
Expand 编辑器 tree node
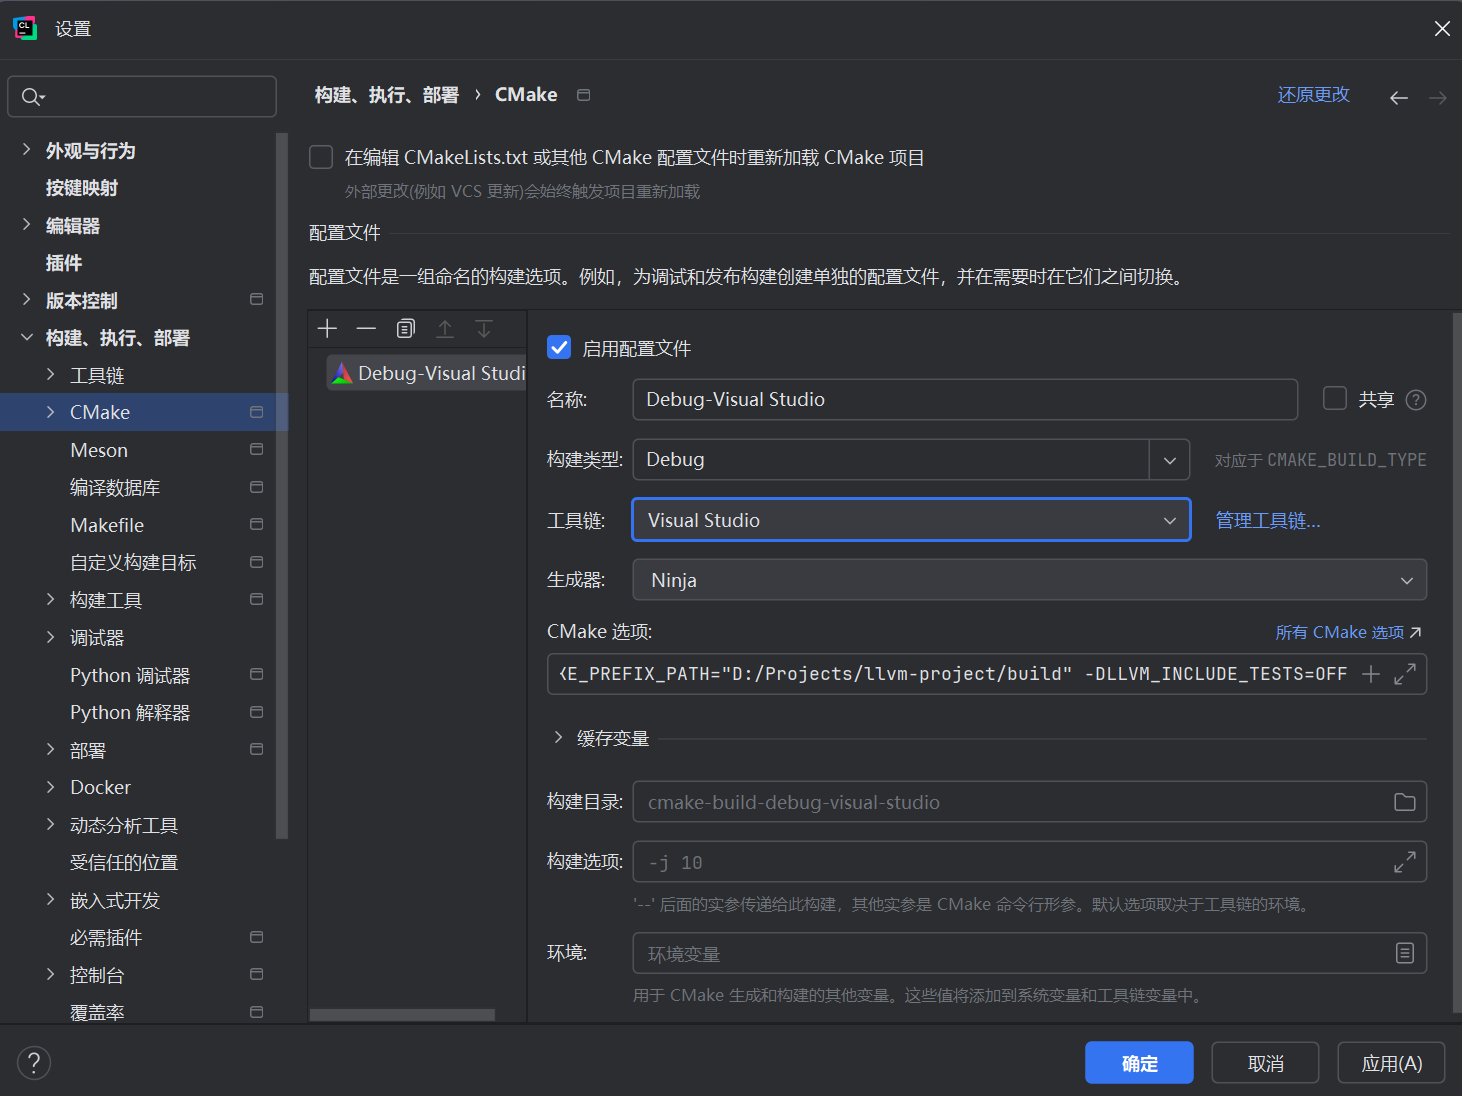pos(26,225)
